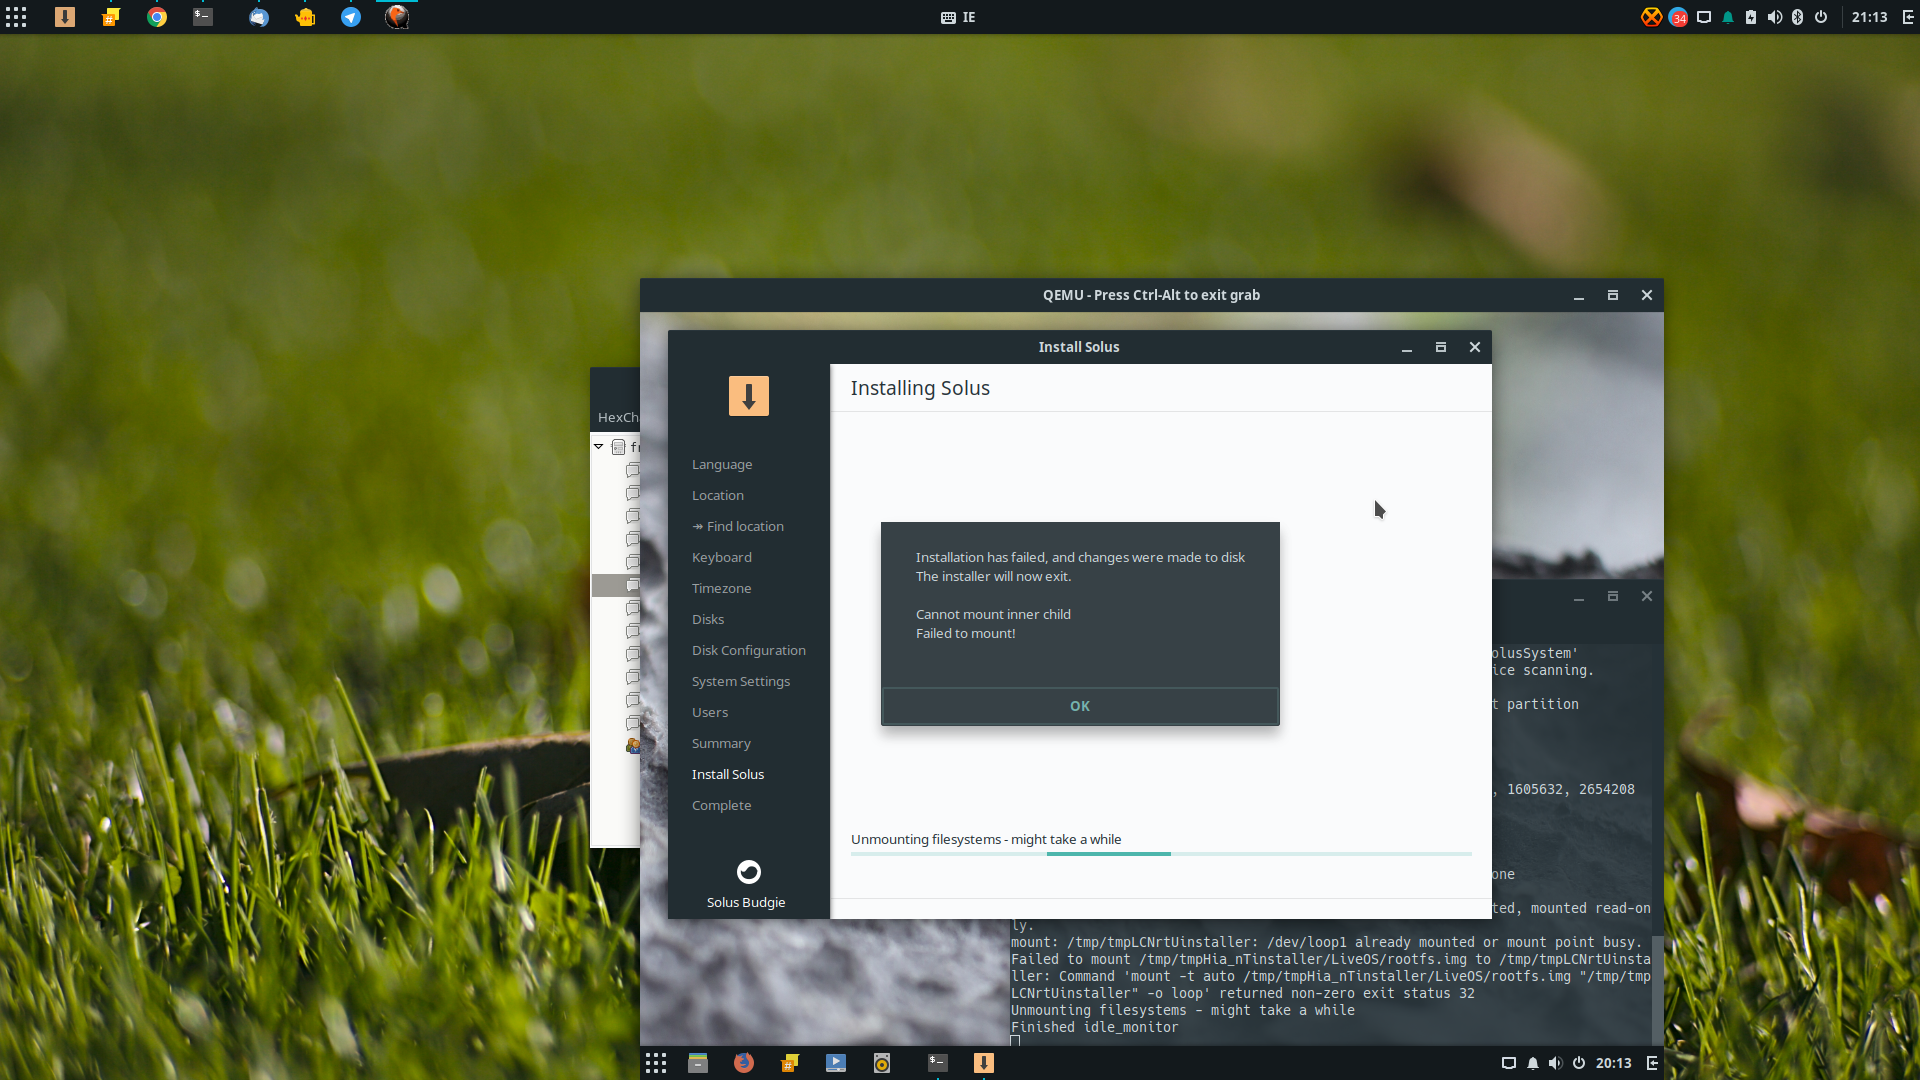Screen dimensions: 1920x1080
Task: Open Terminal from the host top panel
Action: [203, 17]
